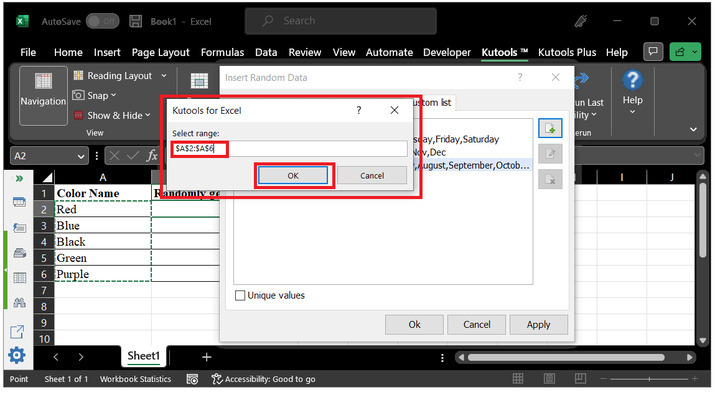715x395 pixels.
Task: Click the Search box in title bar
Action: coord(340,21)
